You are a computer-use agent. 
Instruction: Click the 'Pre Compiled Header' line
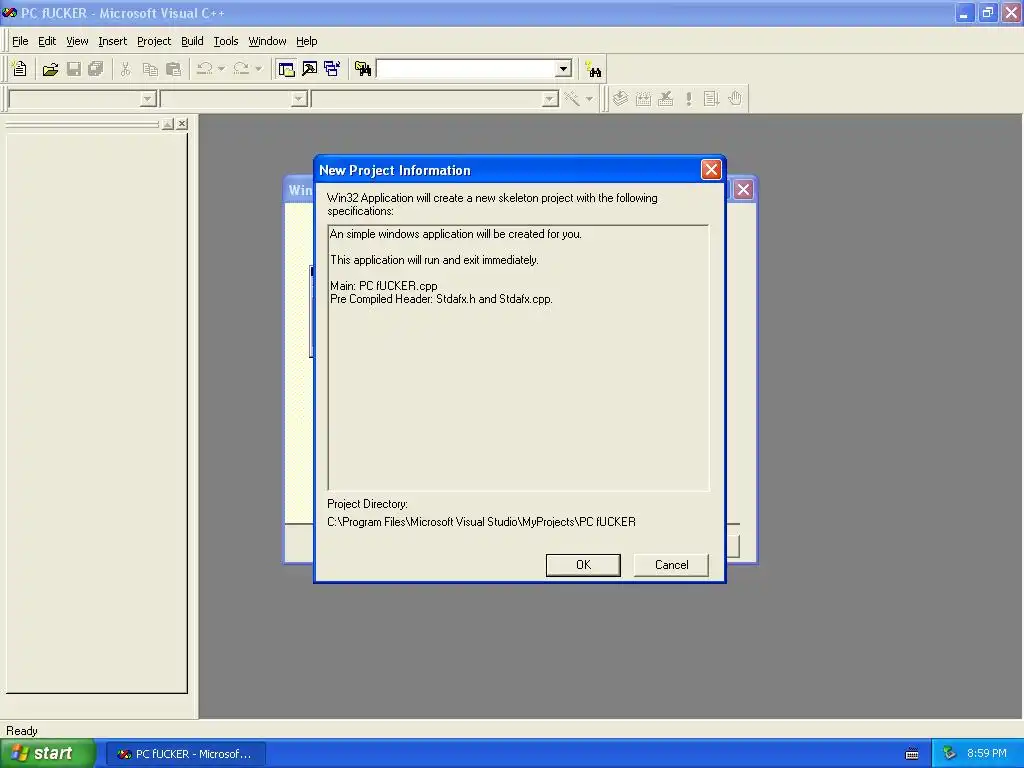[x=441, y=299]
